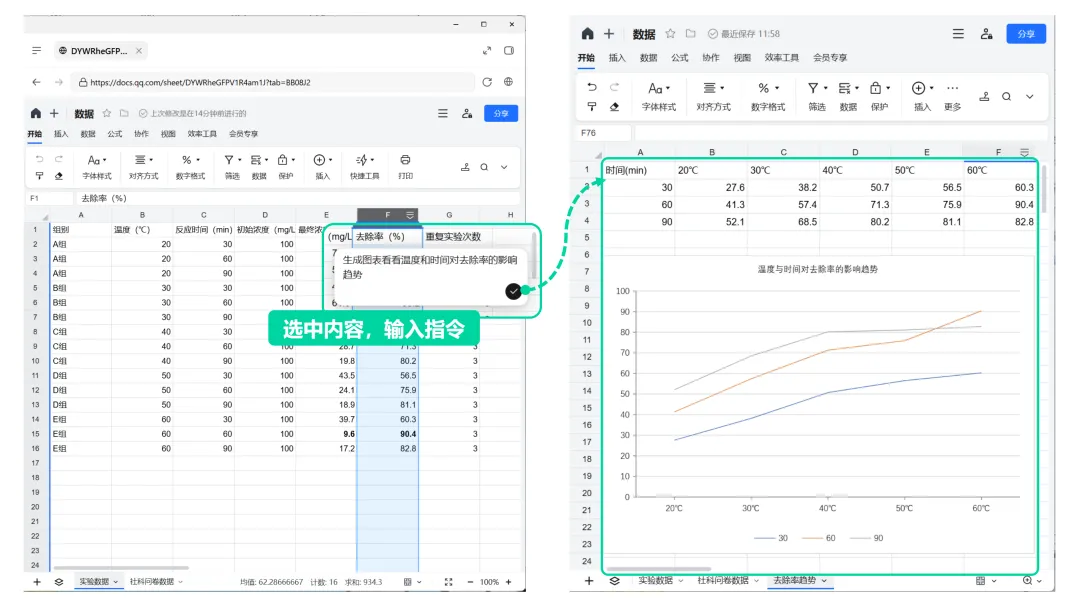The height and width of the screenshot is (608, 1080).
Task: Collapse the toolbar chevron in left window
Action: click(x=504, y=167)
